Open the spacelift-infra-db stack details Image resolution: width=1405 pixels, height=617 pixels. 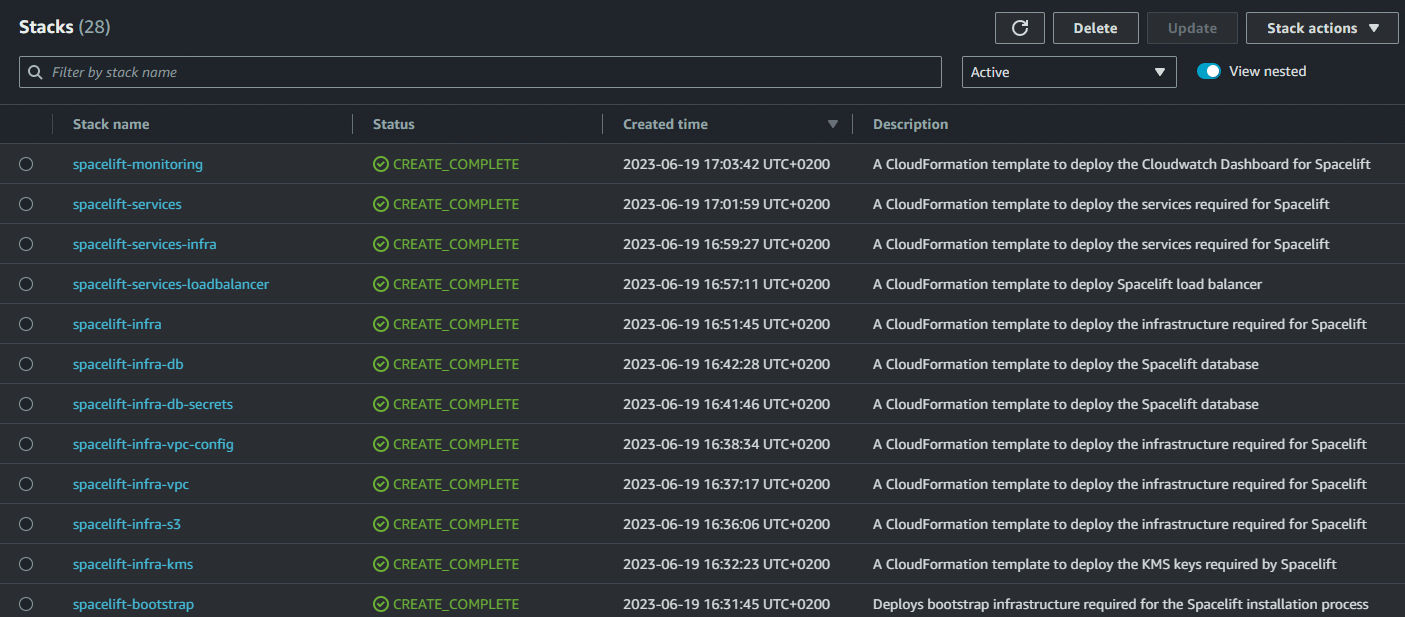[128, 363]
